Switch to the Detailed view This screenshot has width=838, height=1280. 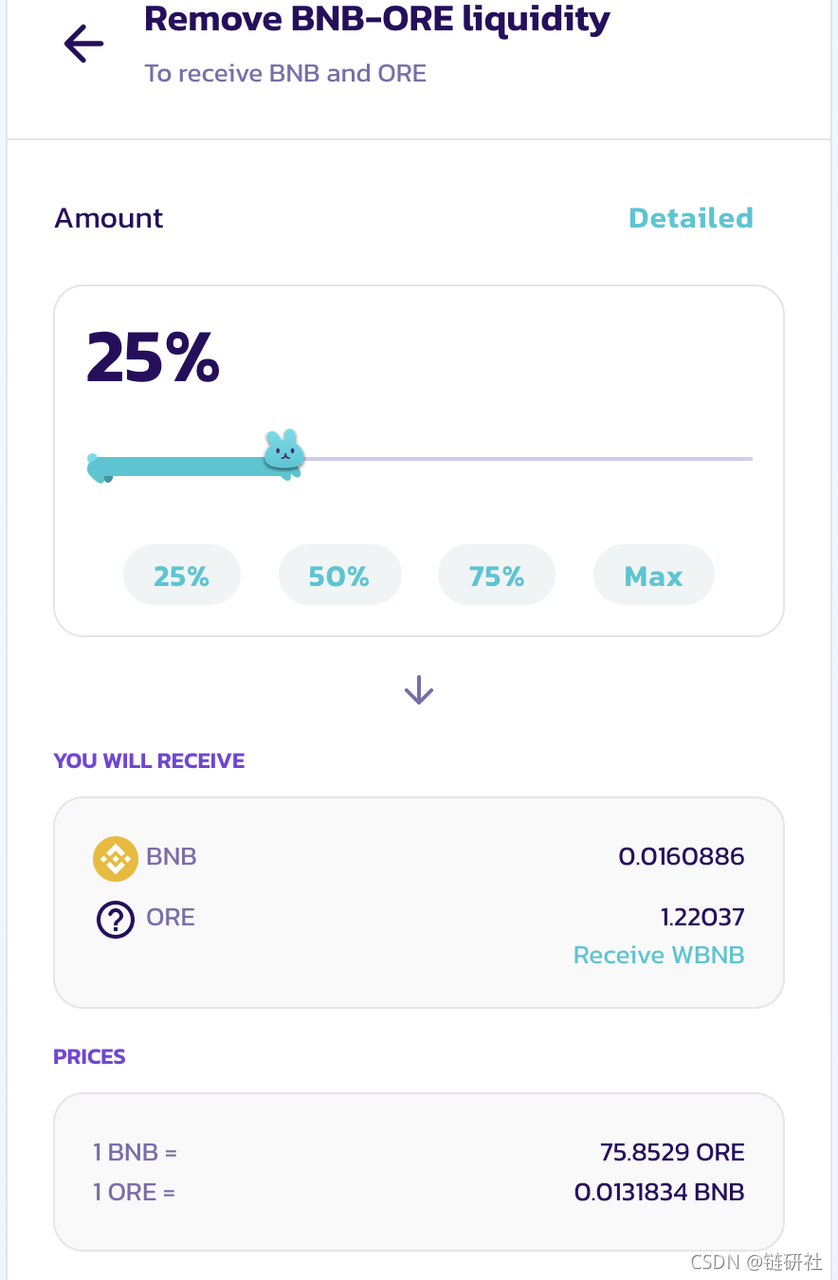point(690,218)
